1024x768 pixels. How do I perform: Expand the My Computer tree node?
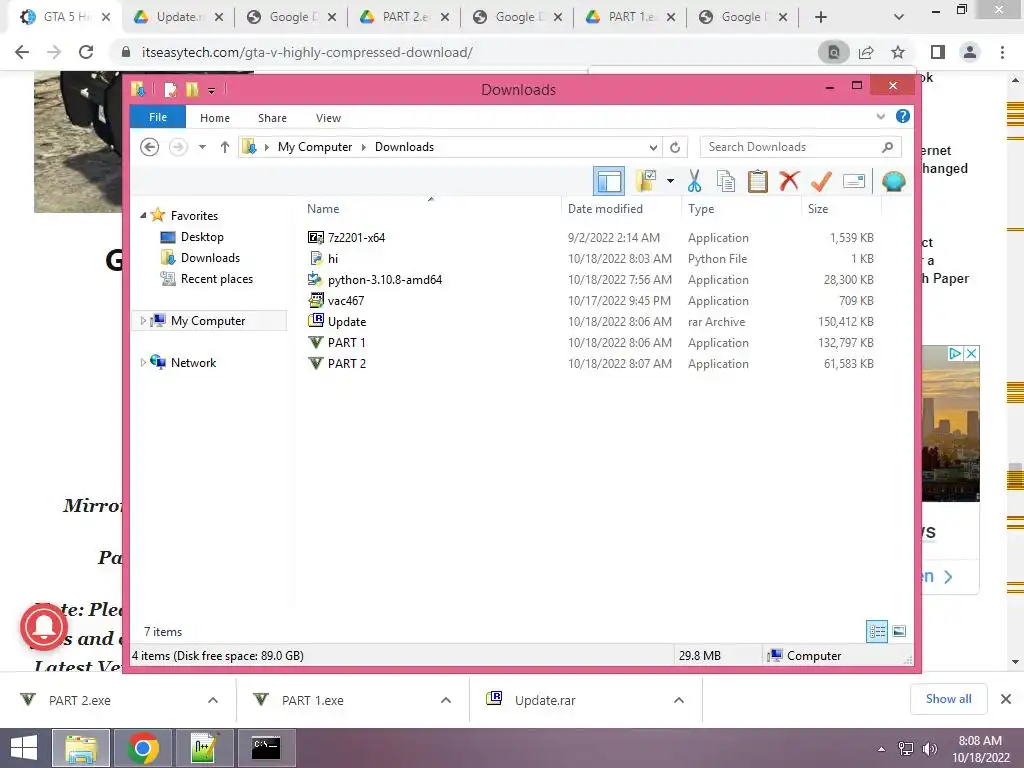tap(143, 321)
